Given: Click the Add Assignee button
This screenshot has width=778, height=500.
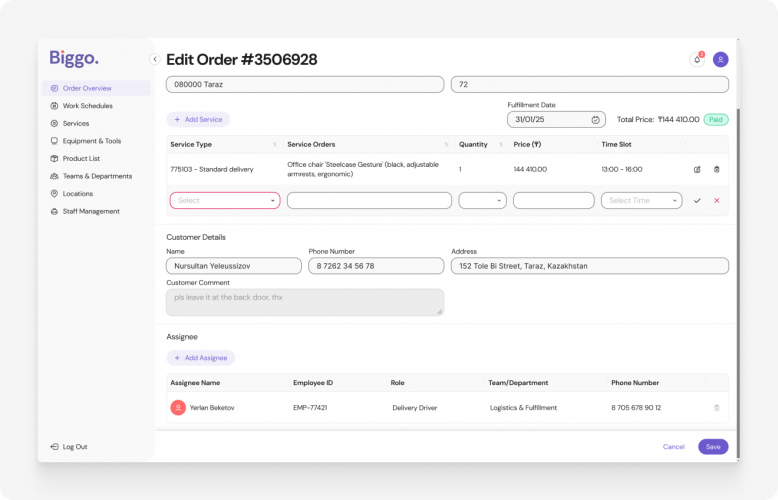Looking at the screenshot, I should (x=200, y=358).
